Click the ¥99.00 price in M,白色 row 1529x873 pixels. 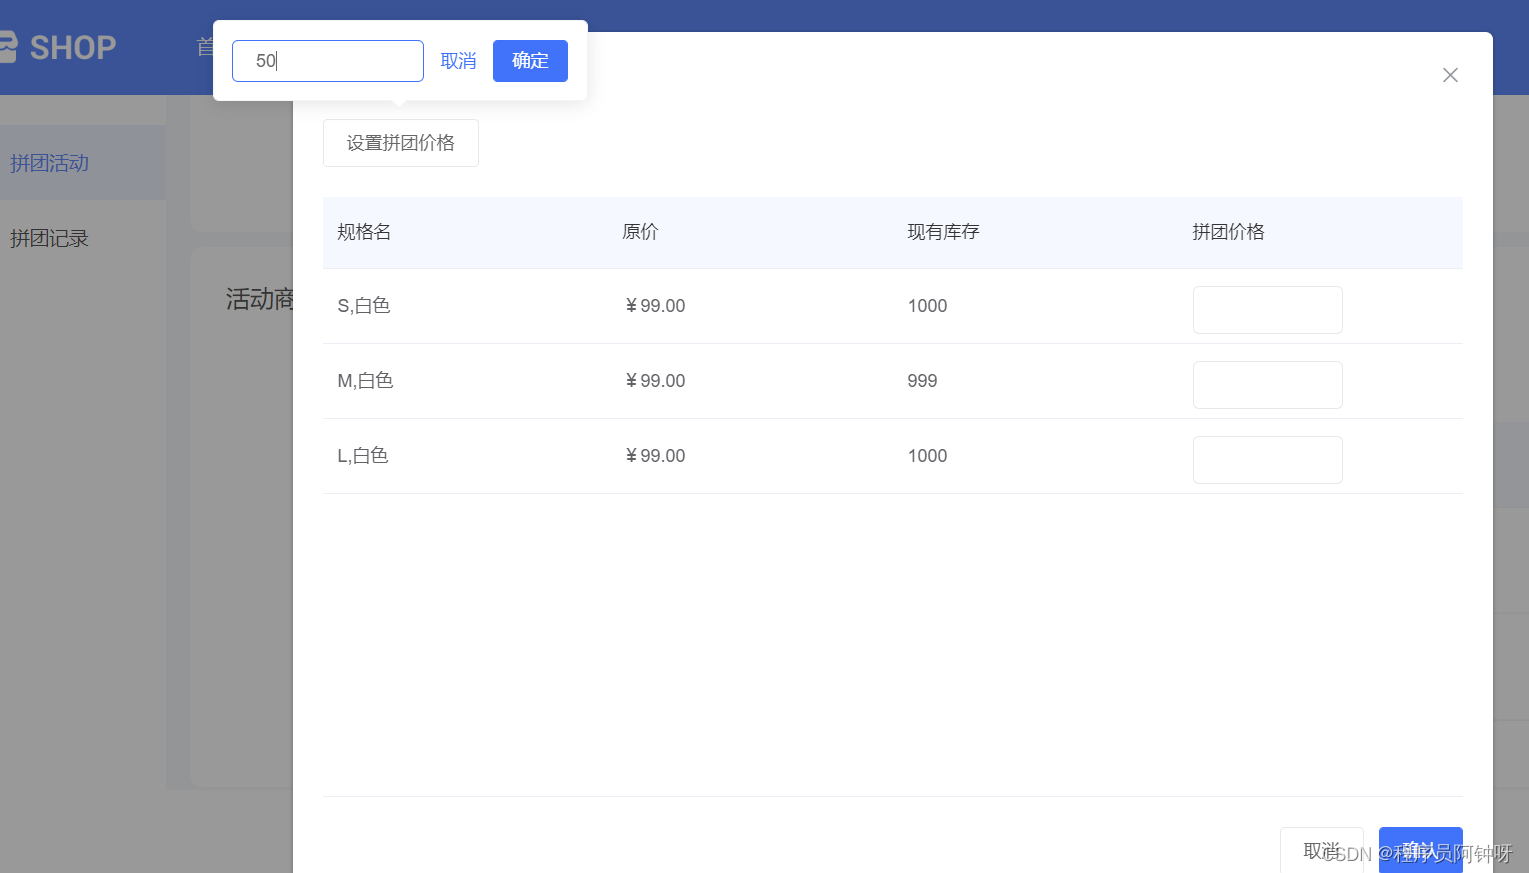click(x=655, y=381)
